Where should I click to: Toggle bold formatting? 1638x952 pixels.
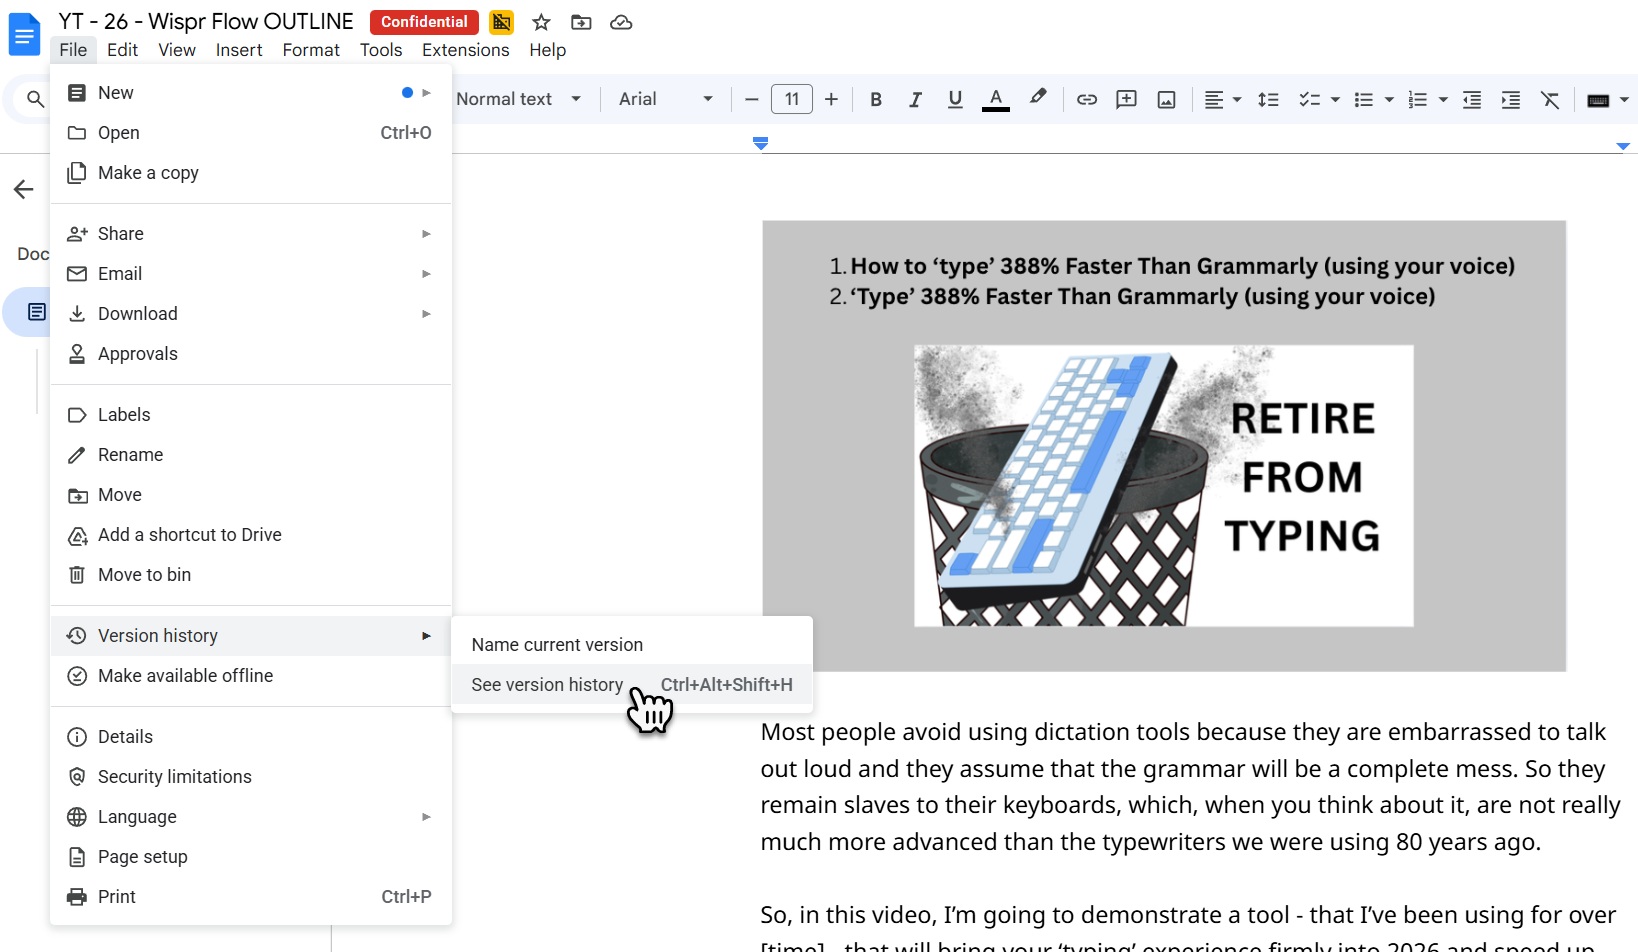point(875,99)
